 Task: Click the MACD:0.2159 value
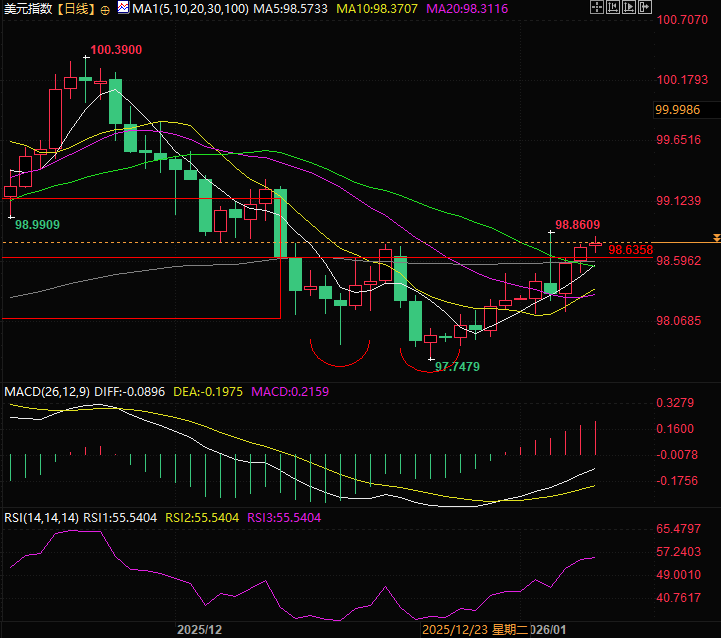[x=290, y=392]
